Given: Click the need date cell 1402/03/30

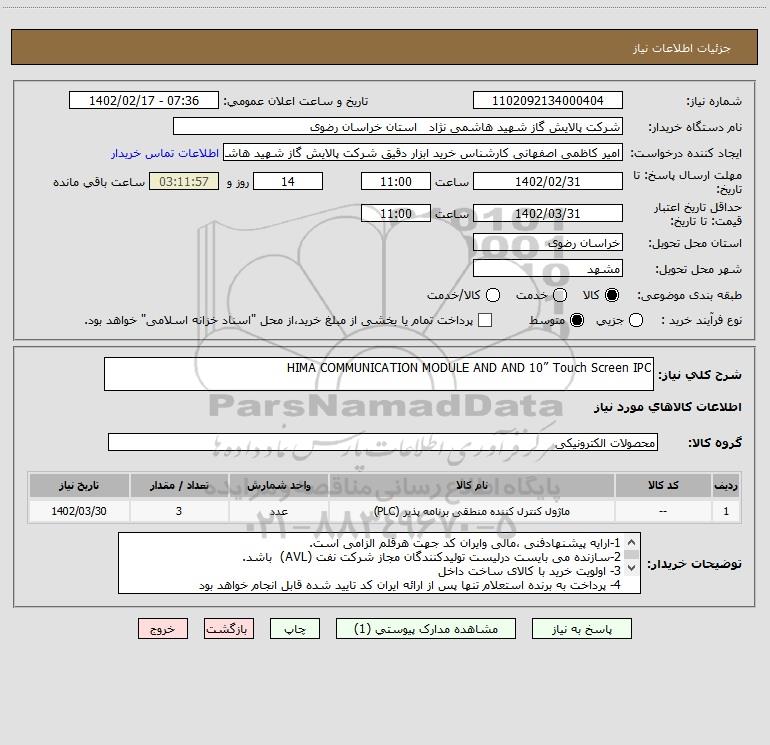Looking at the screenshot, I should click(79, 511).
